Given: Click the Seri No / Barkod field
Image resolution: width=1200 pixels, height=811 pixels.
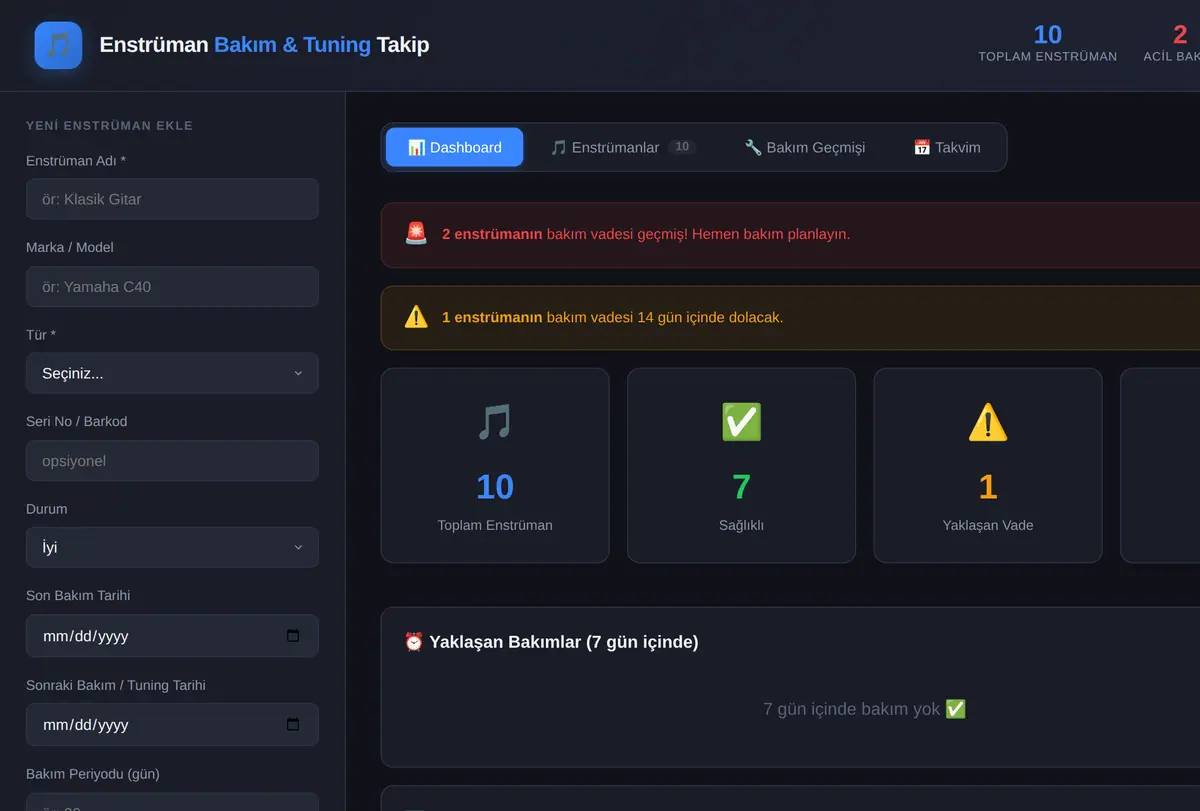Looking at the screenshot, I should [172, 461].
